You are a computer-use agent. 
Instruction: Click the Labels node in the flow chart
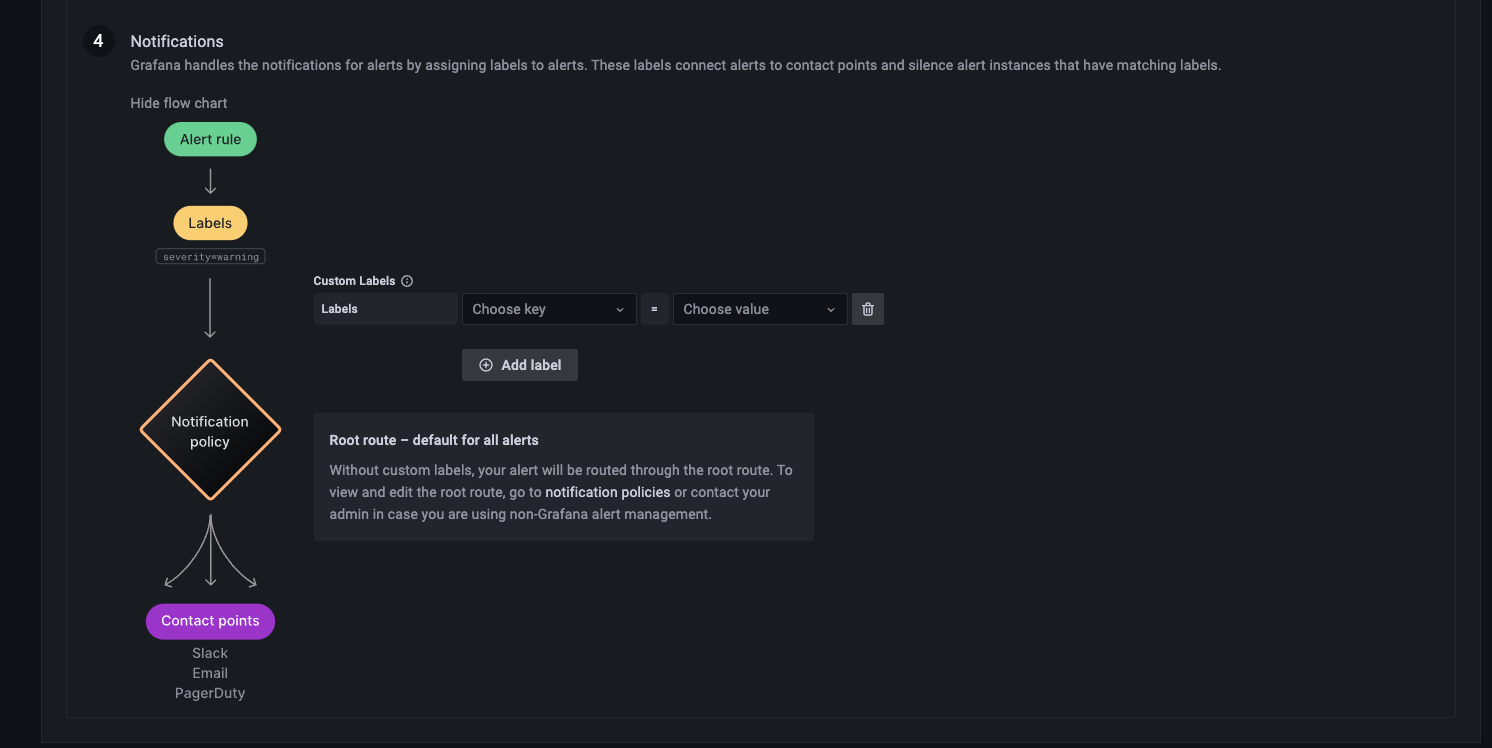click(210, 223)
